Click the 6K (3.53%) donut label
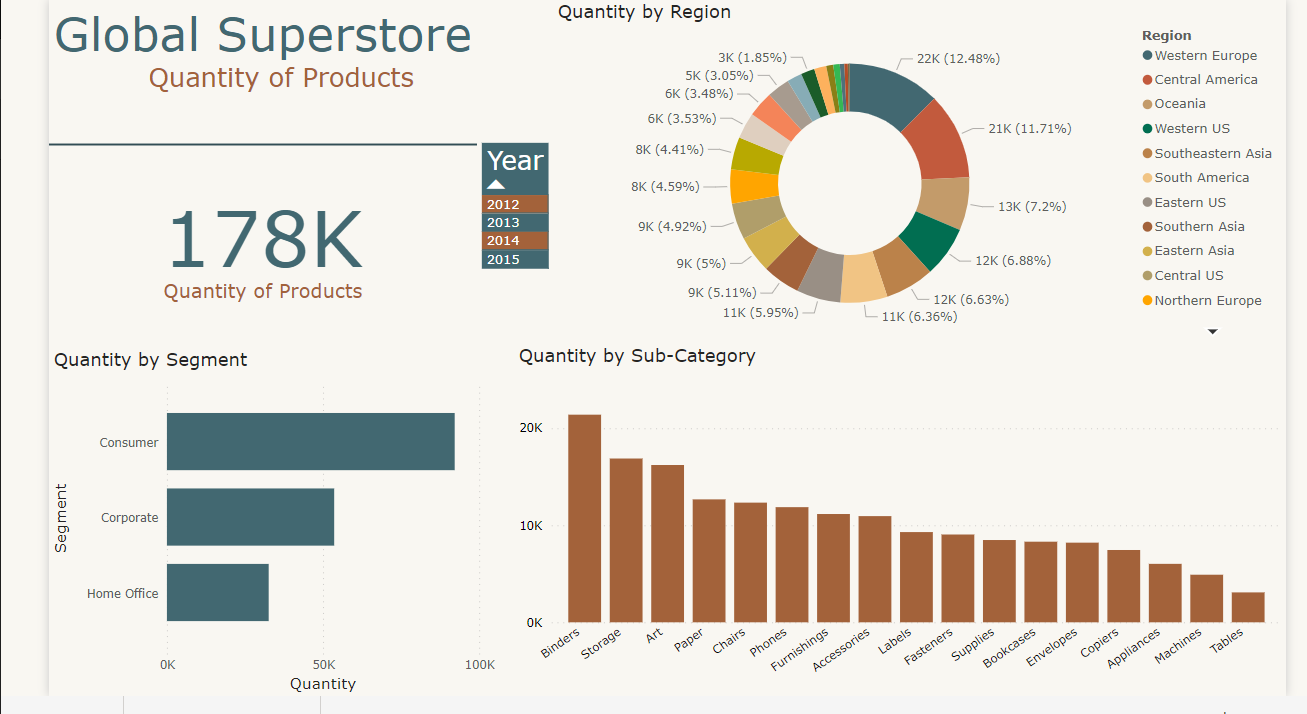 pyautogui.click(x=682, y=118)
